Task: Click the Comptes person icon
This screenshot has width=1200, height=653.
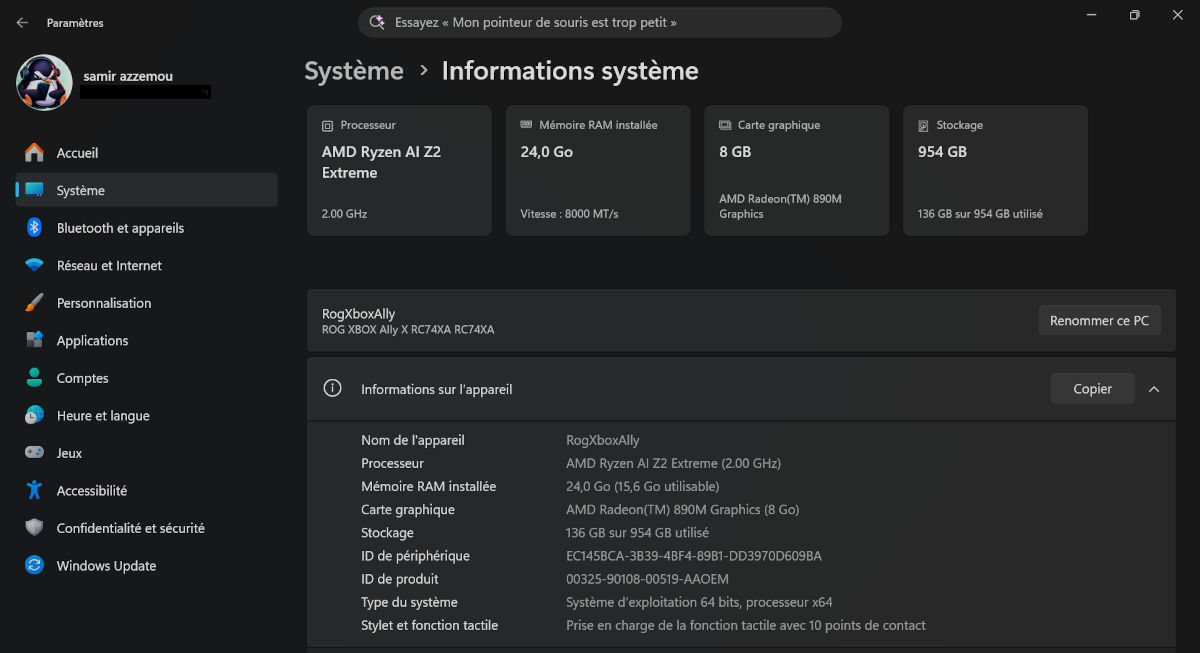Action: (x=34, y=378)
